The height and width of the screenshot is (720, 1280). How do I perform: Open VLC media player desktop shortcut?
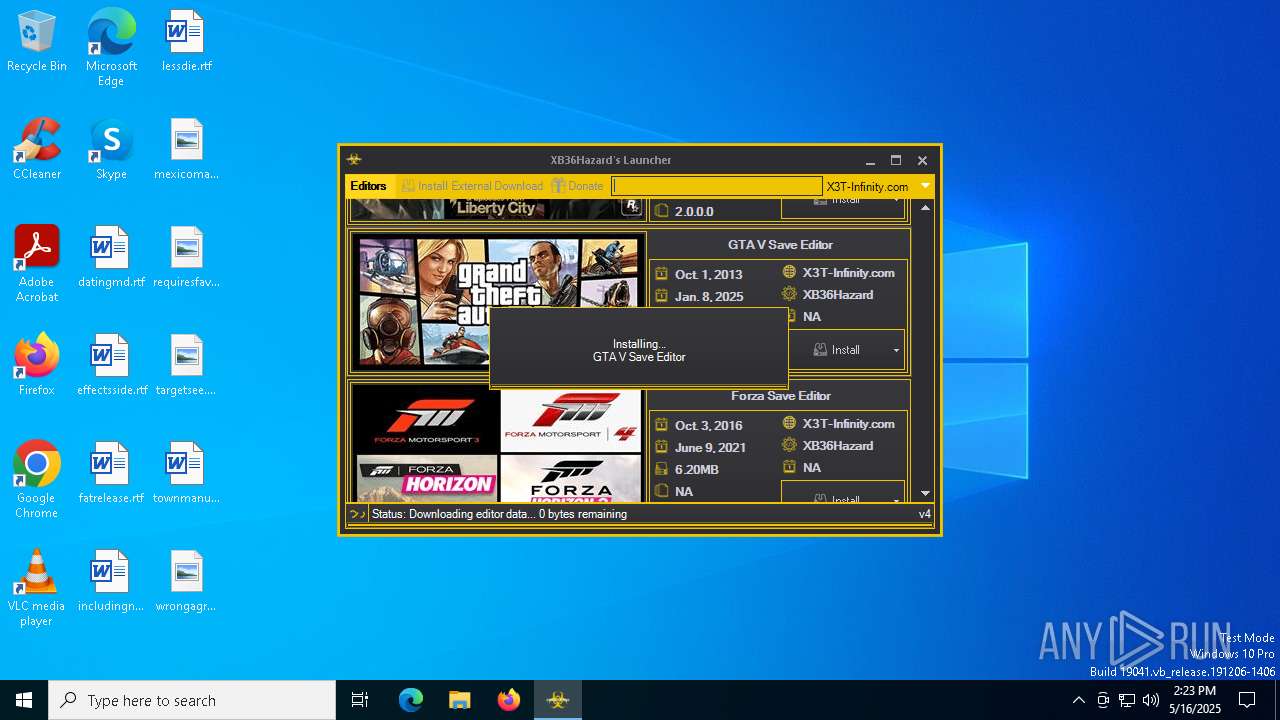[37, 588]
